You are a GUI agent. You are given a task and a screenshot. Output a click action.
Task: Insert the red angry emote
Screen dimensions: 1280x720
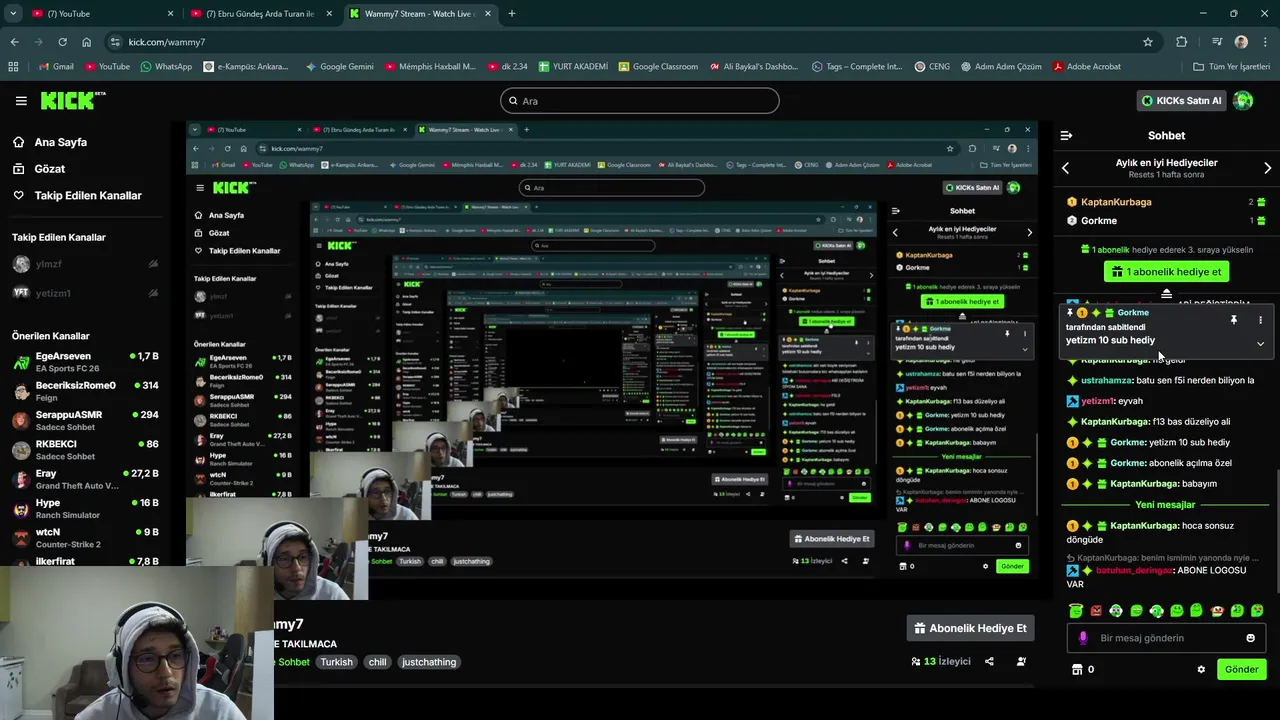coord(1096,610)
